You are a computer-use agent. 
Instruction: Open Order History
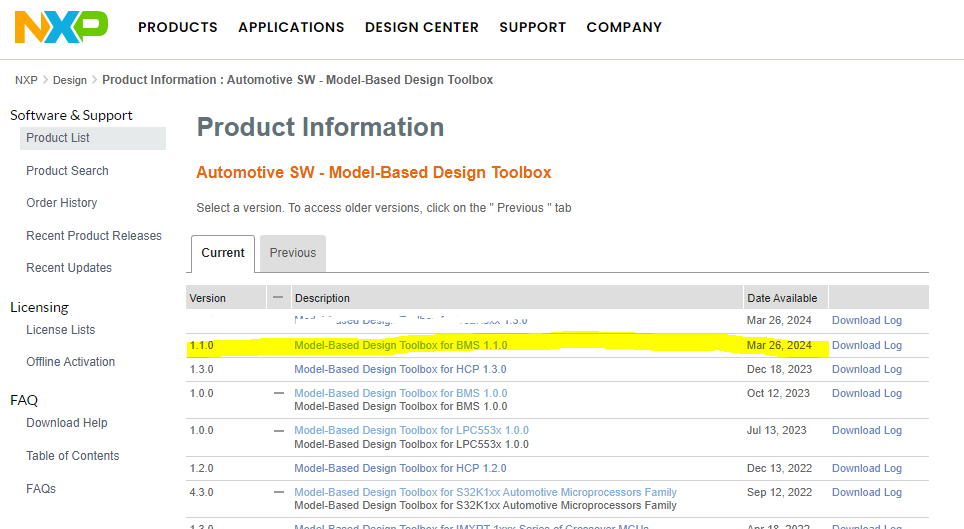point(61,203)
